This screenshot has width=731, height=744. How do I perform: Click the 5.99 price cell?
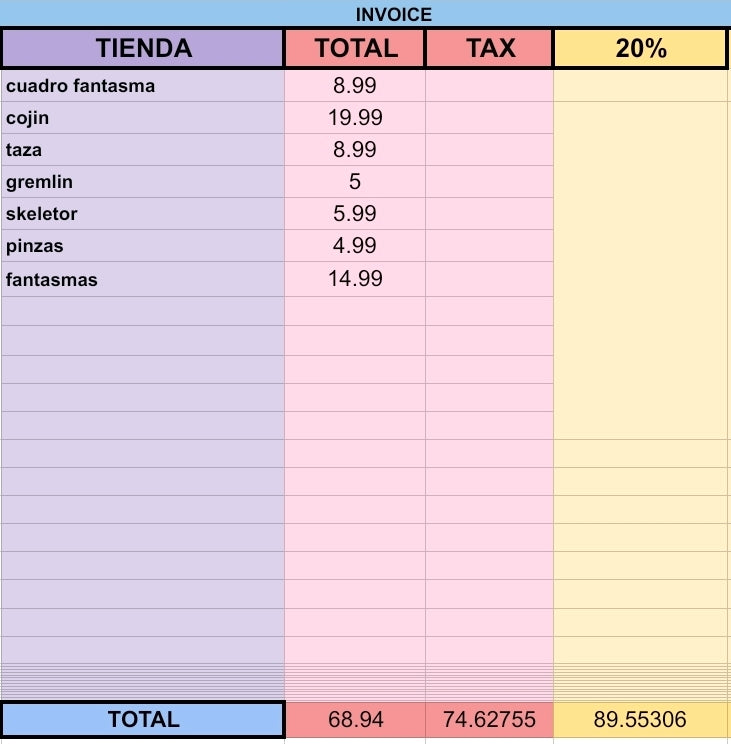355,214
